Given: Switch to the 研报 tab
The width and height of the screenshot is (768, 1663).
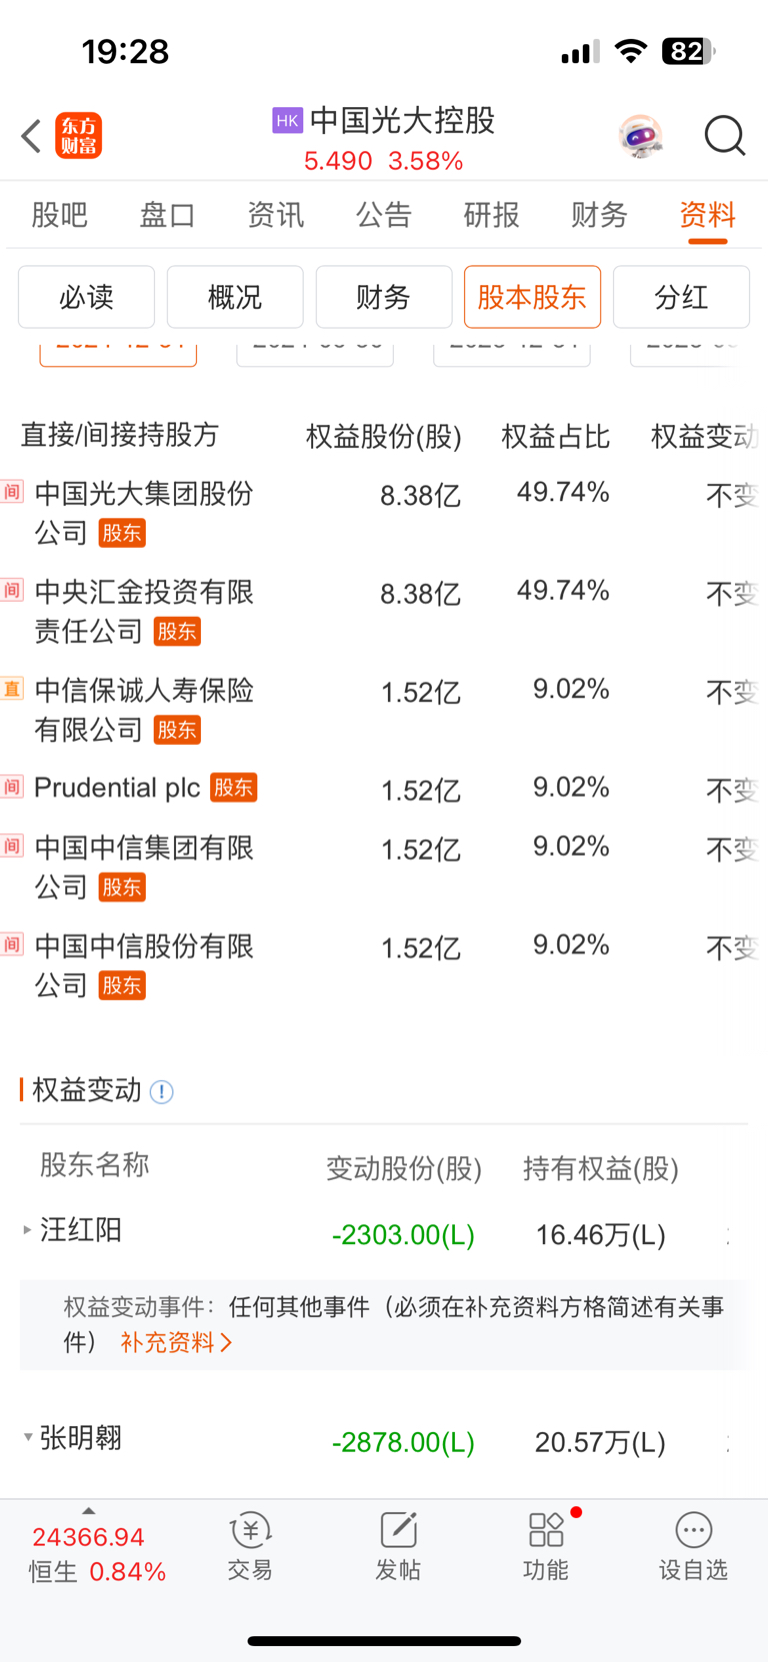Looking at the screenshot, I should point(491,214).
